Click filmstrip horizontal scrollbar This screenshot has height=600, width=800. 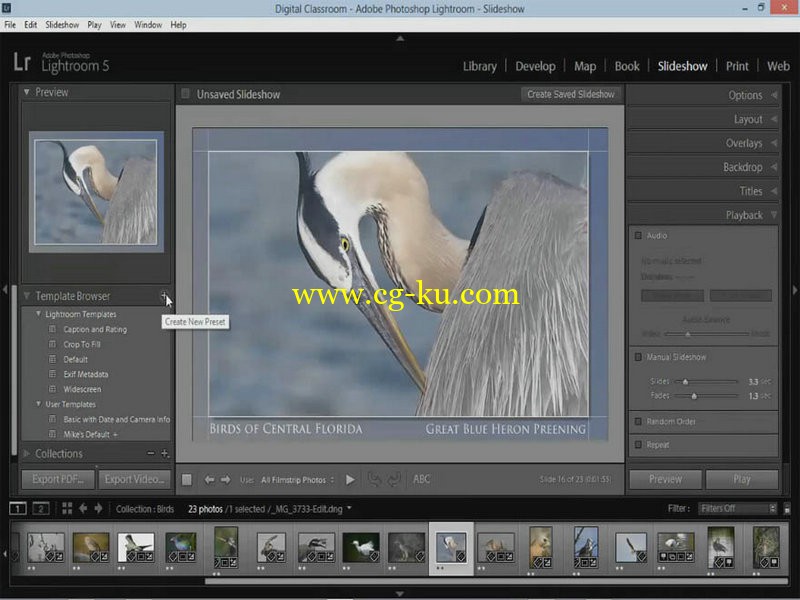click(495, 581)
